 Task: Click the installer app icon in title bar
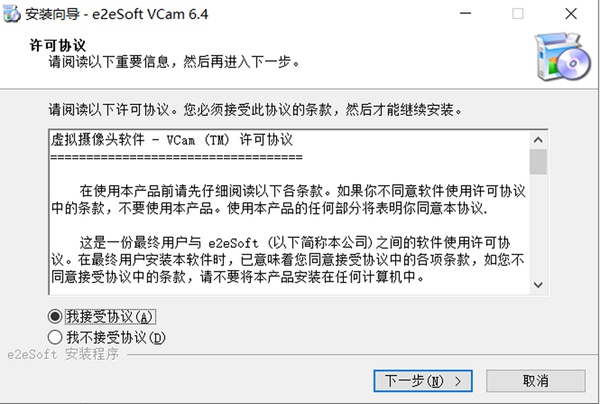(x=11, y=14)
